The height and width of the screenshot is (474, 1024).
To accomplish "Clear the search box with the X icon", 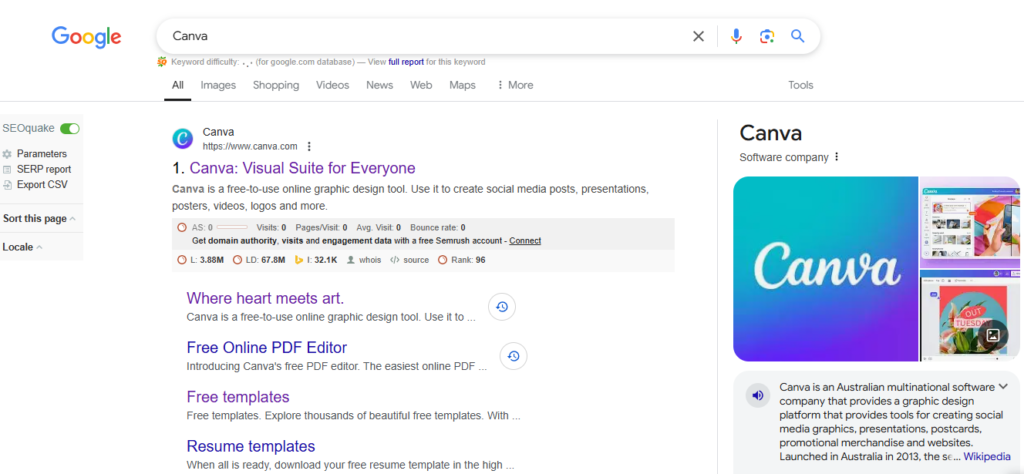I will [x=698, y=37].
